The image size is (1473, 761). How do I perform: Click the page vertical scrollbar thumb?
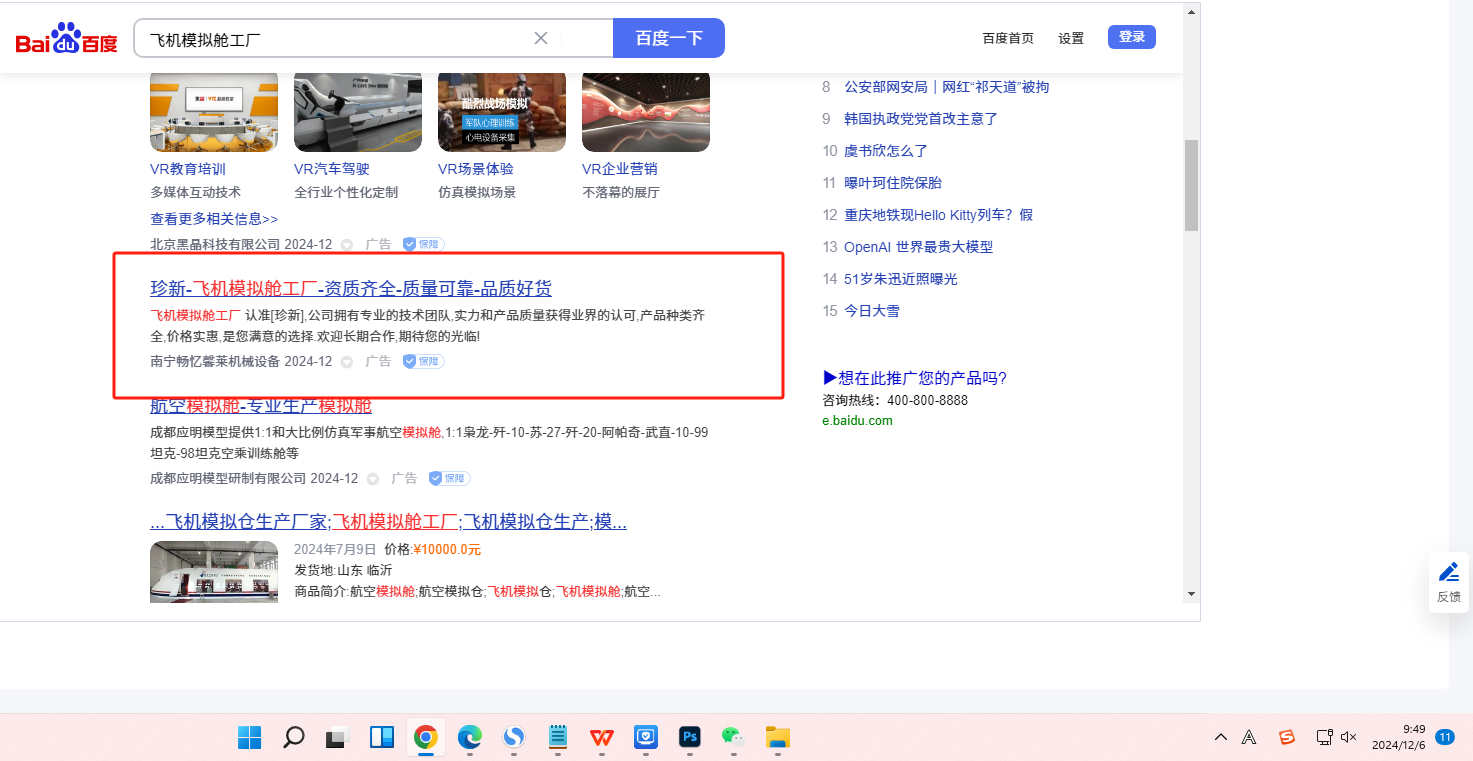click(x=1191, y=185)
